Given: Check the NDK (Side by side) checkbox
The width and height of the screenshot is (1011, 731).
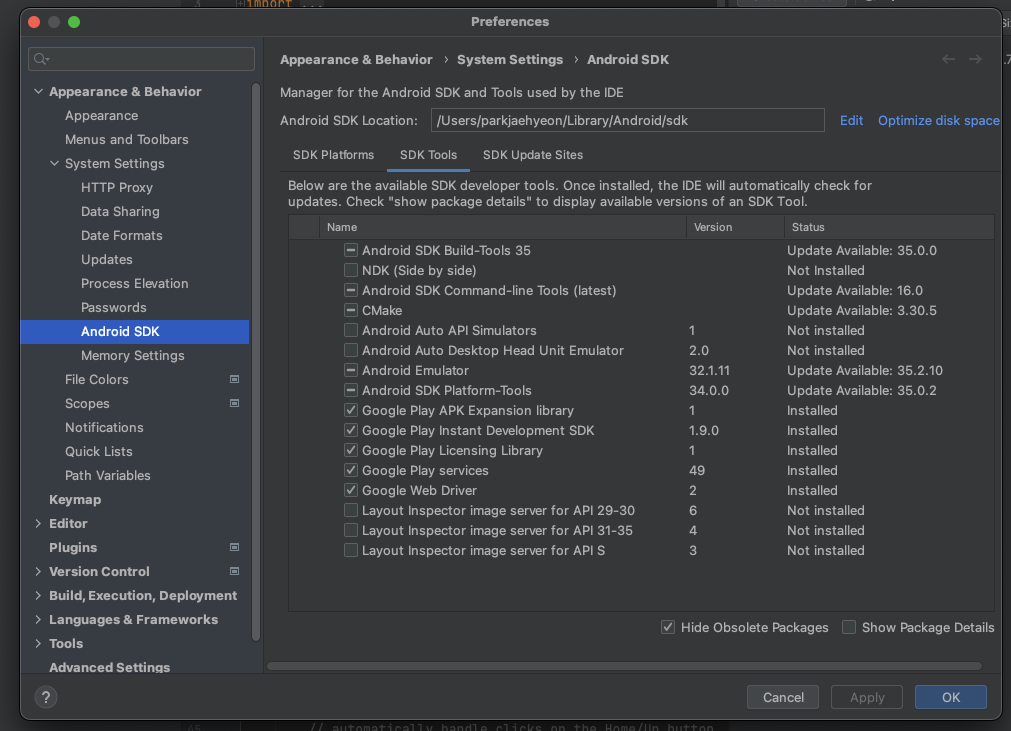Looking at the screenshot, I should pyautogui.click(x=351, y=271).
